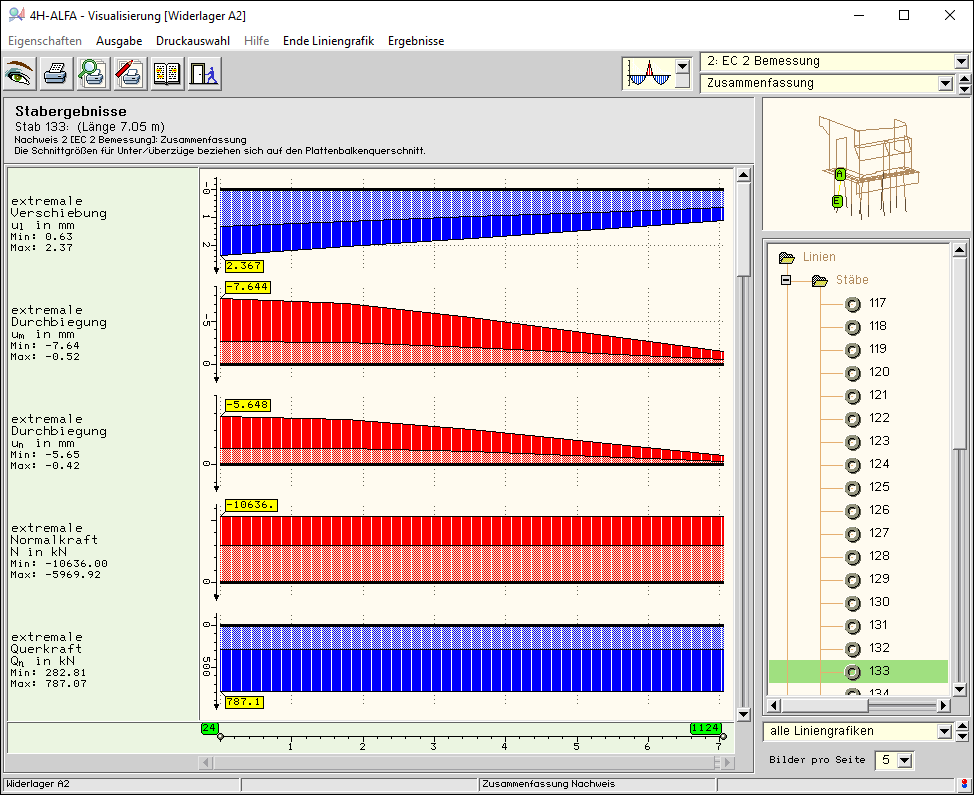
Task: Click the exit door icon
Action: coord(204,74)
